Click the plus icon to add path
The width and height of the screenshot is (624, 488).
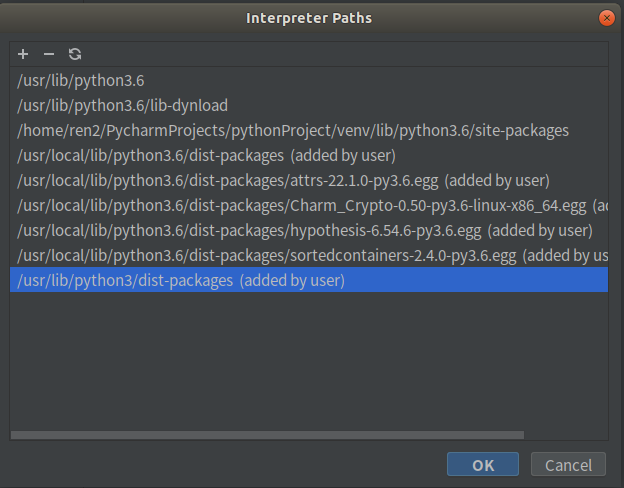[23, 54]
